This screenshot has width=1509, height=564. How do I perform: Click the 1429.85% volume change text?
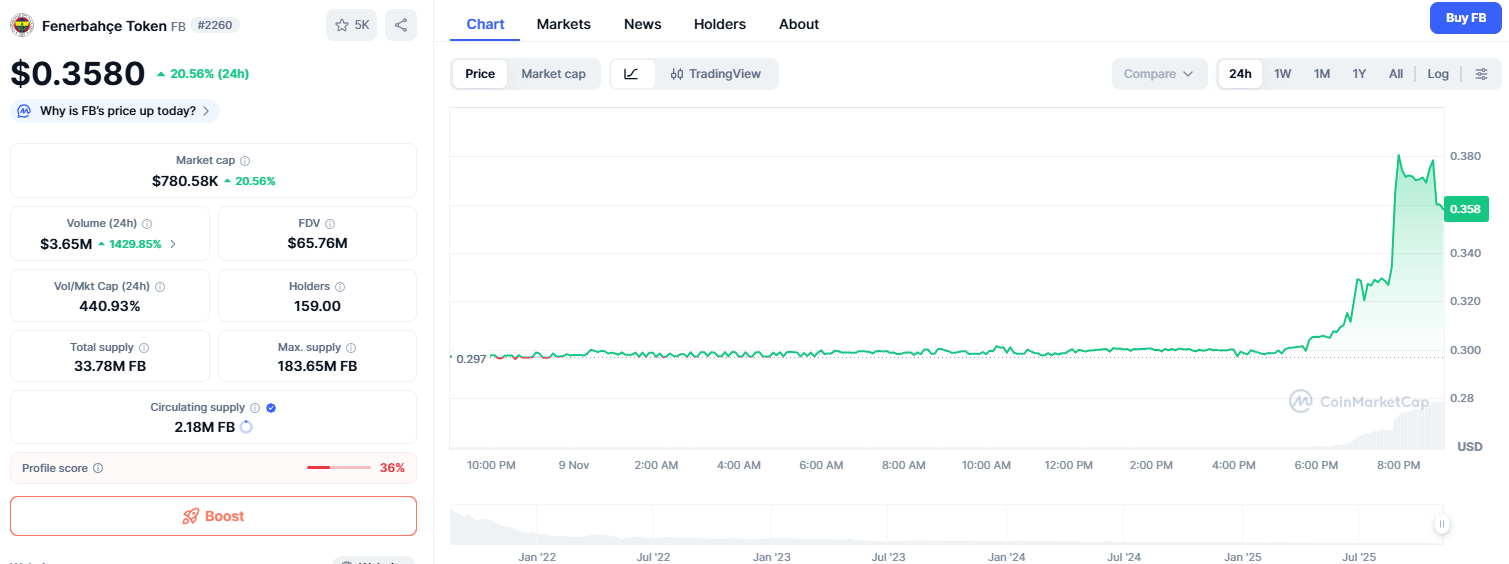pos(133,244)
